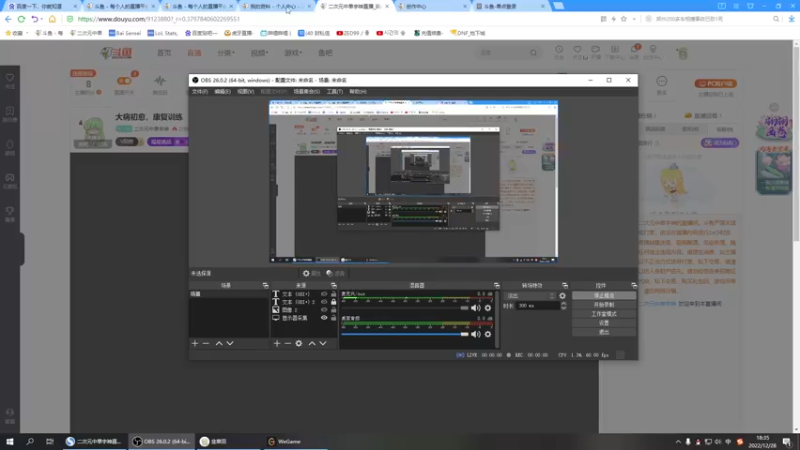Viewport: 800px width, 450px height.
Task: Open the OBS 编辑(E) menu
Action: [222, 92]
